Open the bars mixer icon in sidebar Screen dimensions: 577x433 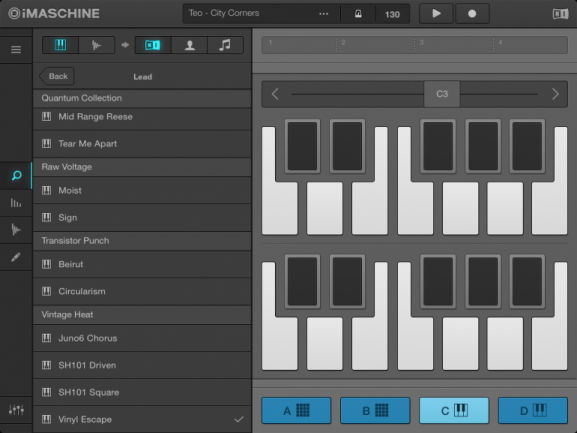tap(16, 203)
